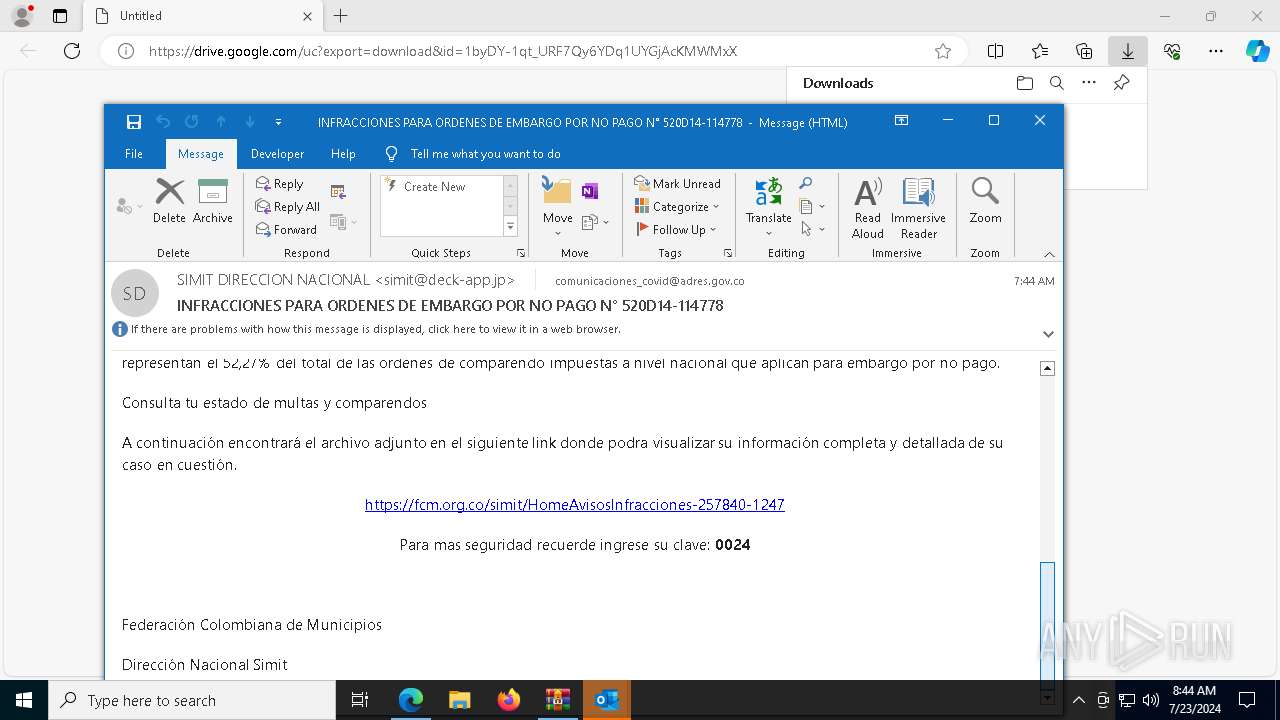Open the Edge Settings and more menu
Image resolution: width=1280 pixels, height=720 pixels.
(x=1216, y=51)
